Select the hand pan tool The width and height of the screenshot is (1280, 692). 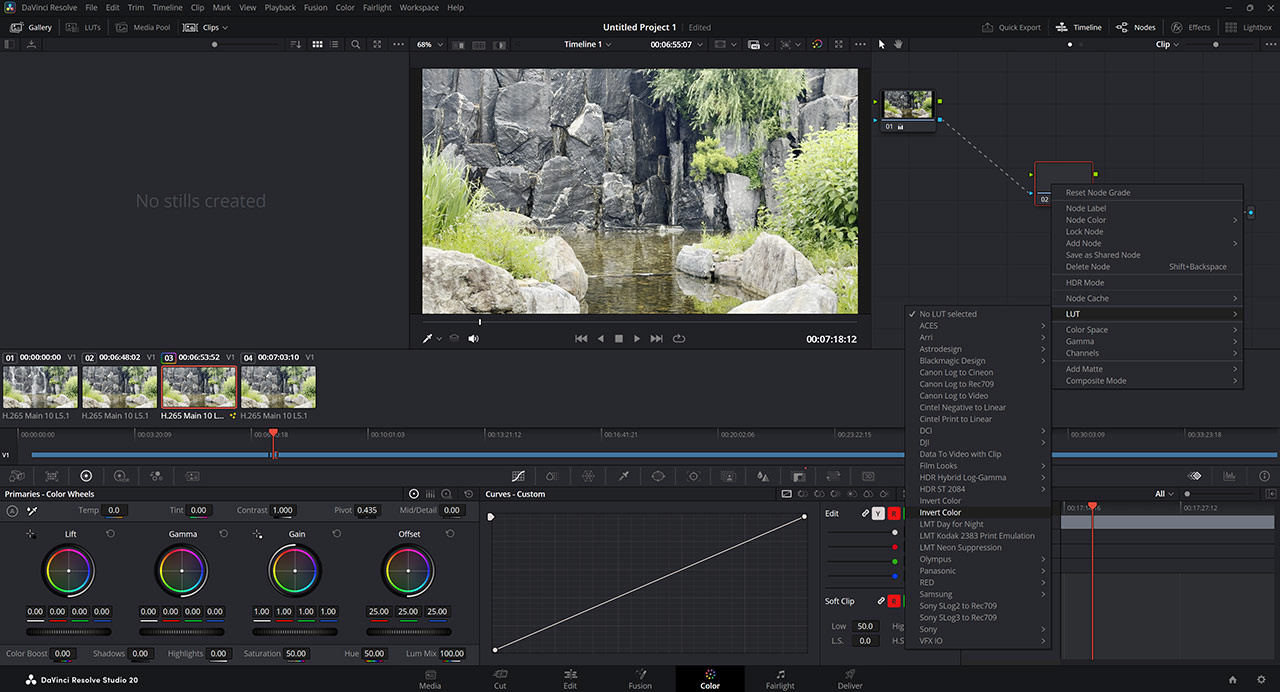(x=898, y=44)
